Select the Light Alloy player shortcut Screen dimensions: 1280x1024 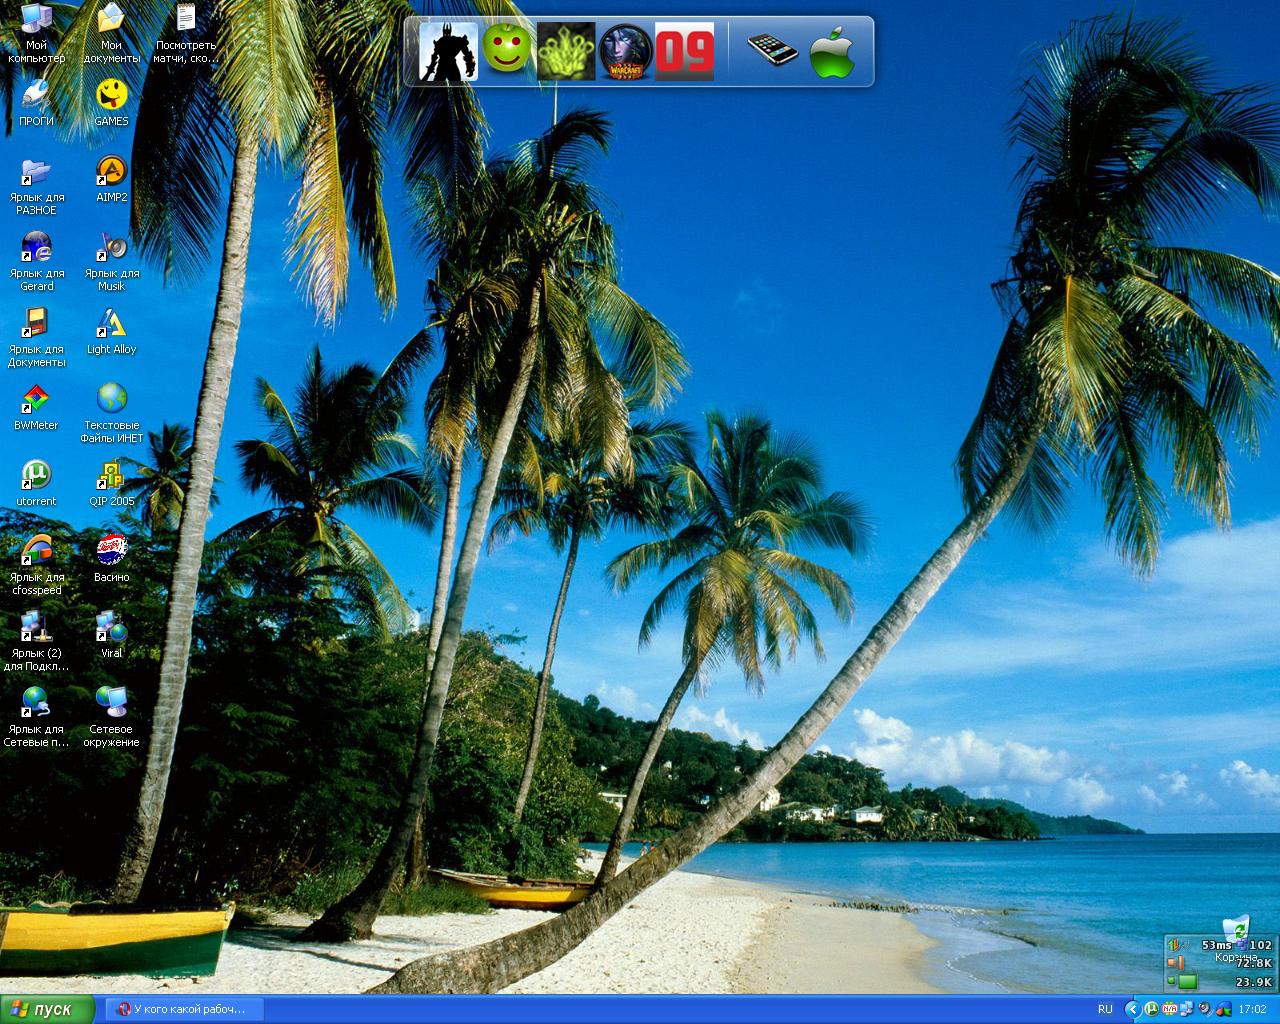pyautogui.click(x=111, y=325)
